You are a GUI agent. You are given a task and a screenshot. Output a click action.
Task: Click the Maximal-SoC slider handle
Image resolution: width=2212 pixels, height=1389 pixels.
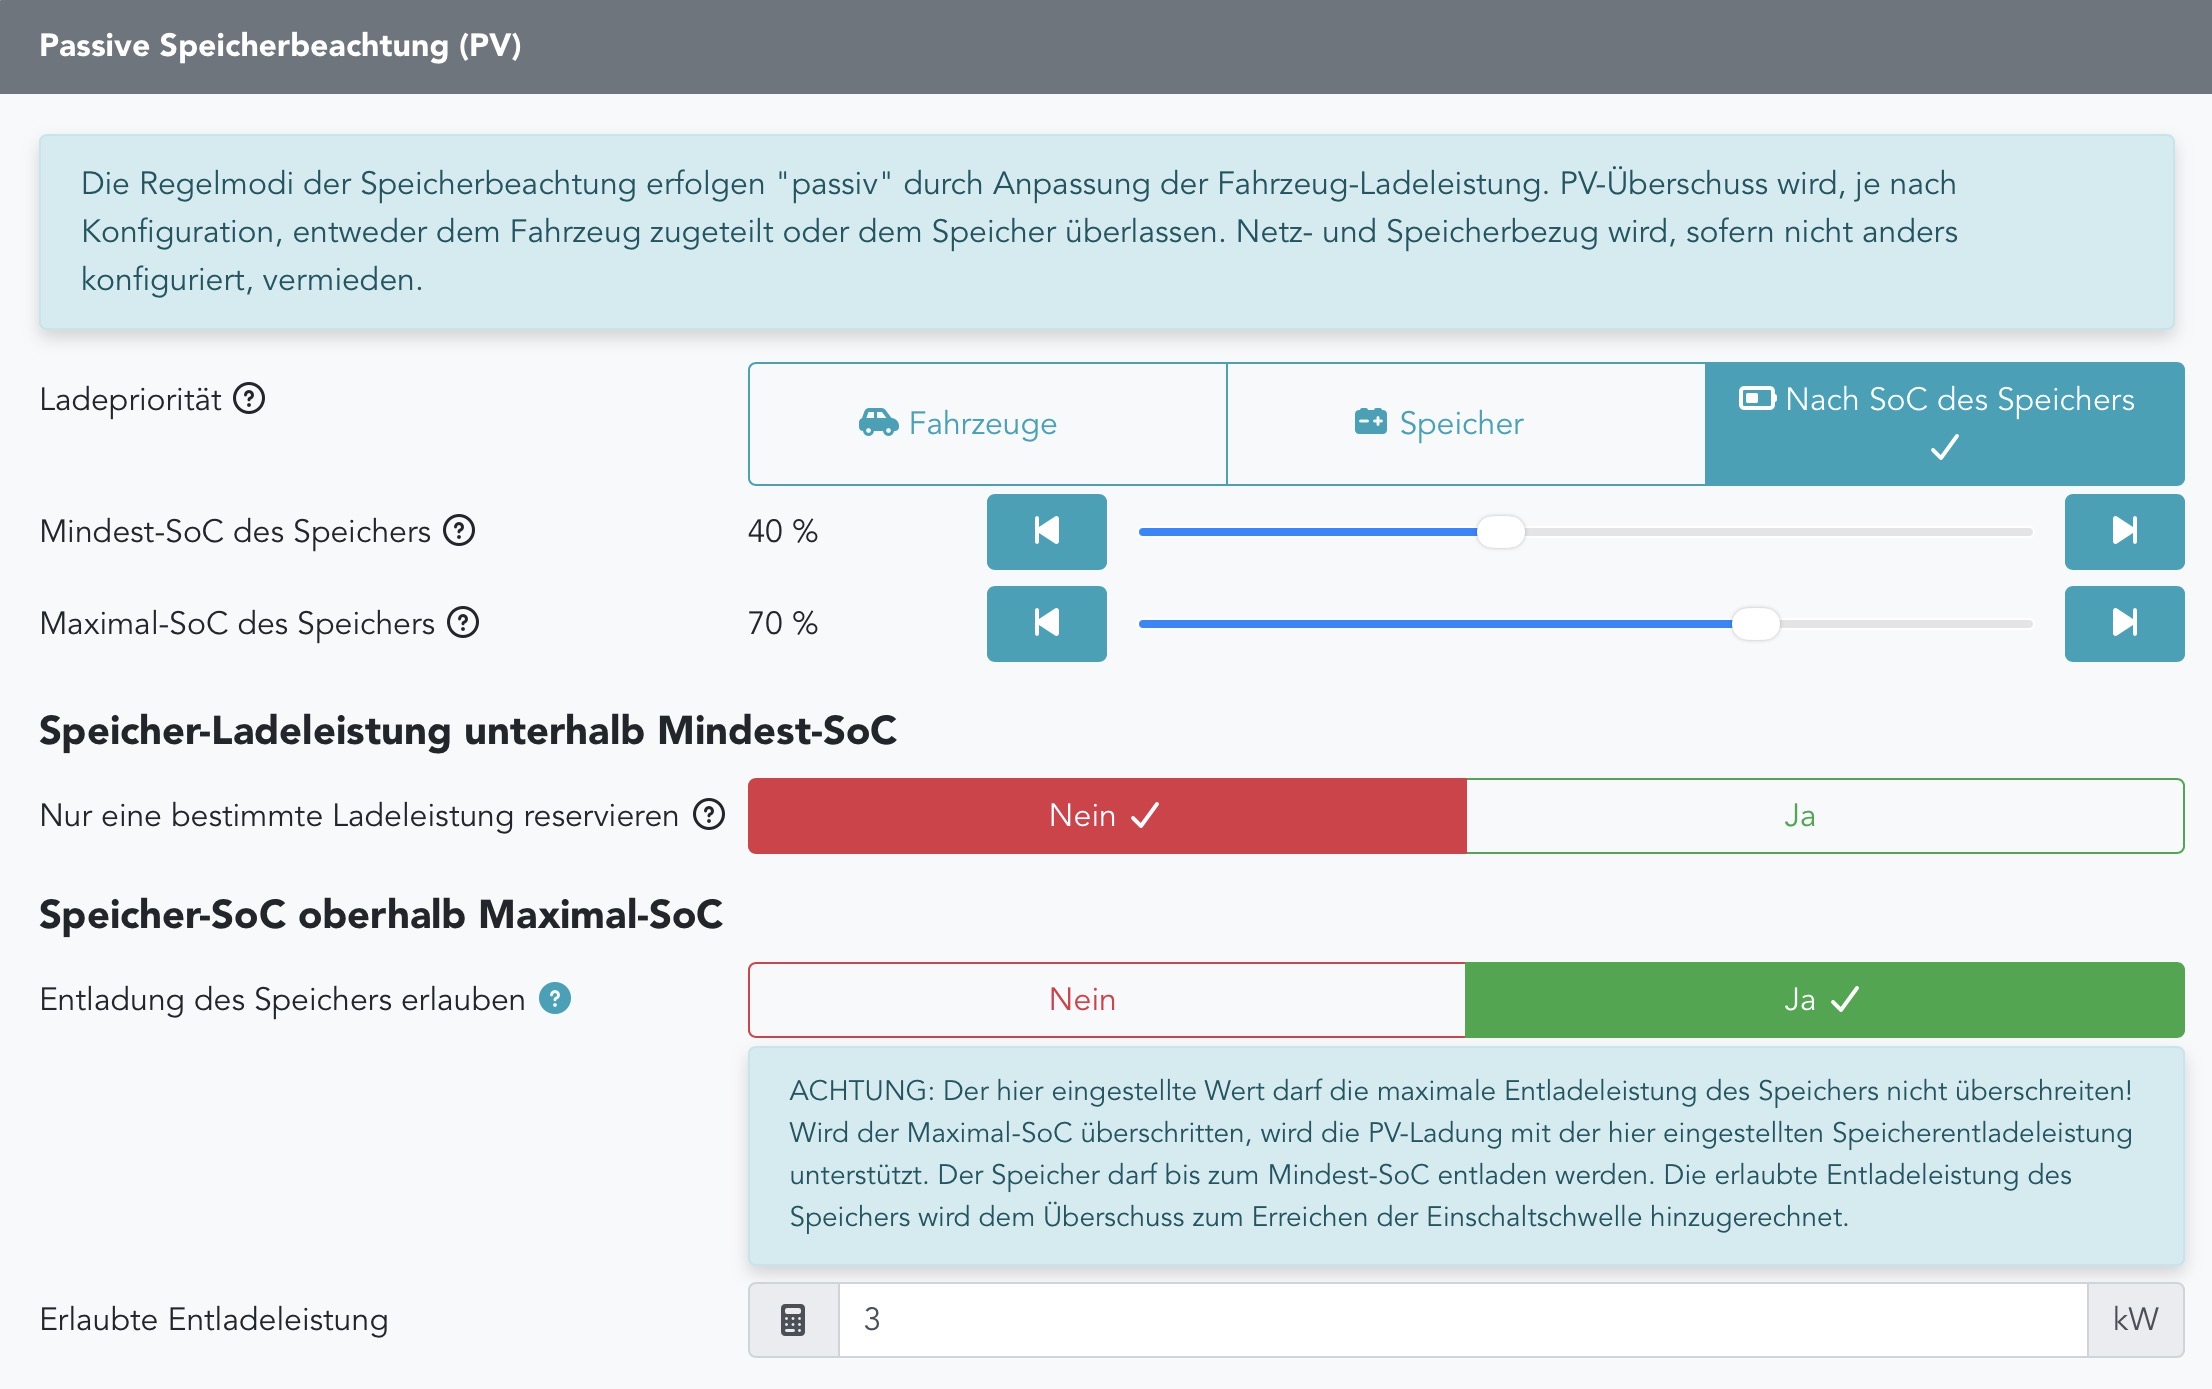click(1756, 624)
